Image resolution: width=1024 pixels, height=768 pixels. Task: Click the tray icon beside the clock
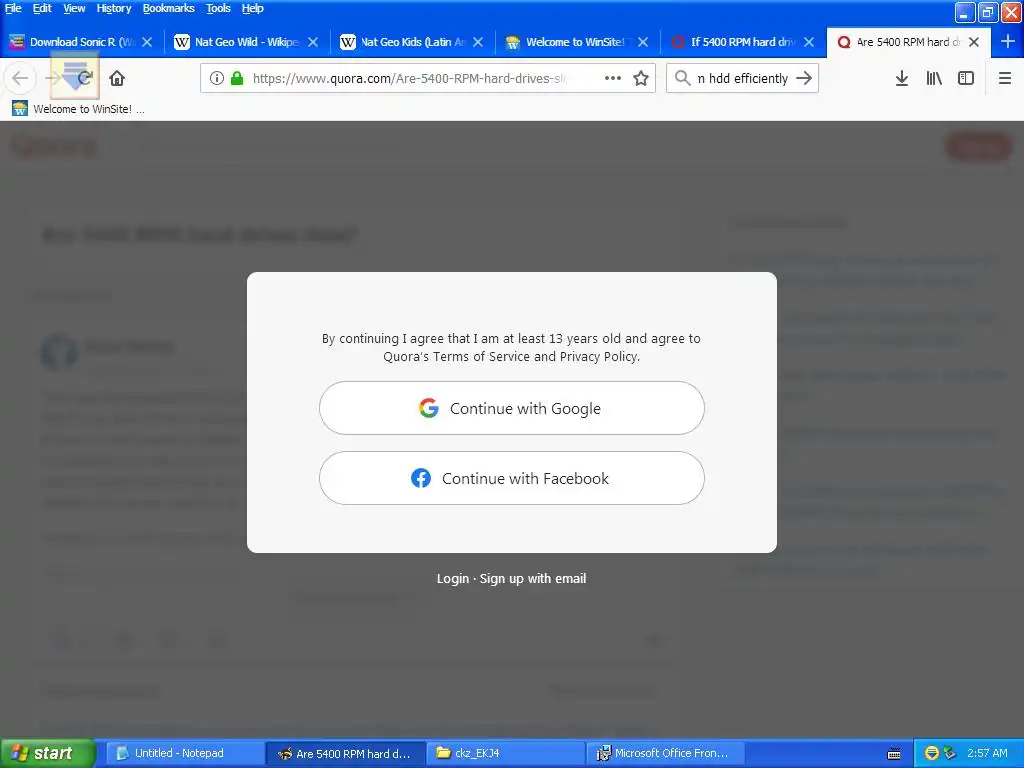click(x=950, y=753)
